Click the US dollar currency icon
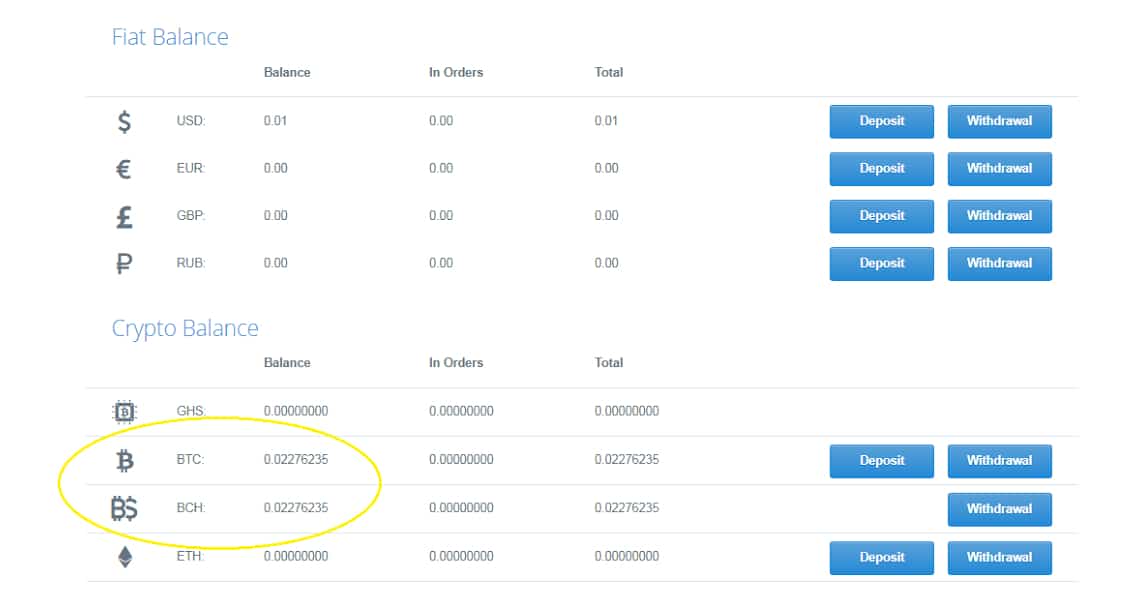This screenshot has width=1125, height=593. [124, 121]
